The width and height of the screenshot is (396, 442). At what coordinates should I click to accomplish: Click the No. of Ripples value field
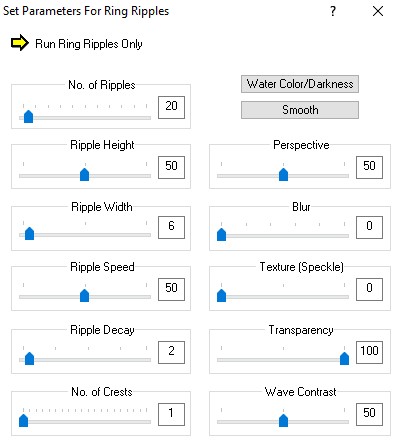tap(171, 107)
